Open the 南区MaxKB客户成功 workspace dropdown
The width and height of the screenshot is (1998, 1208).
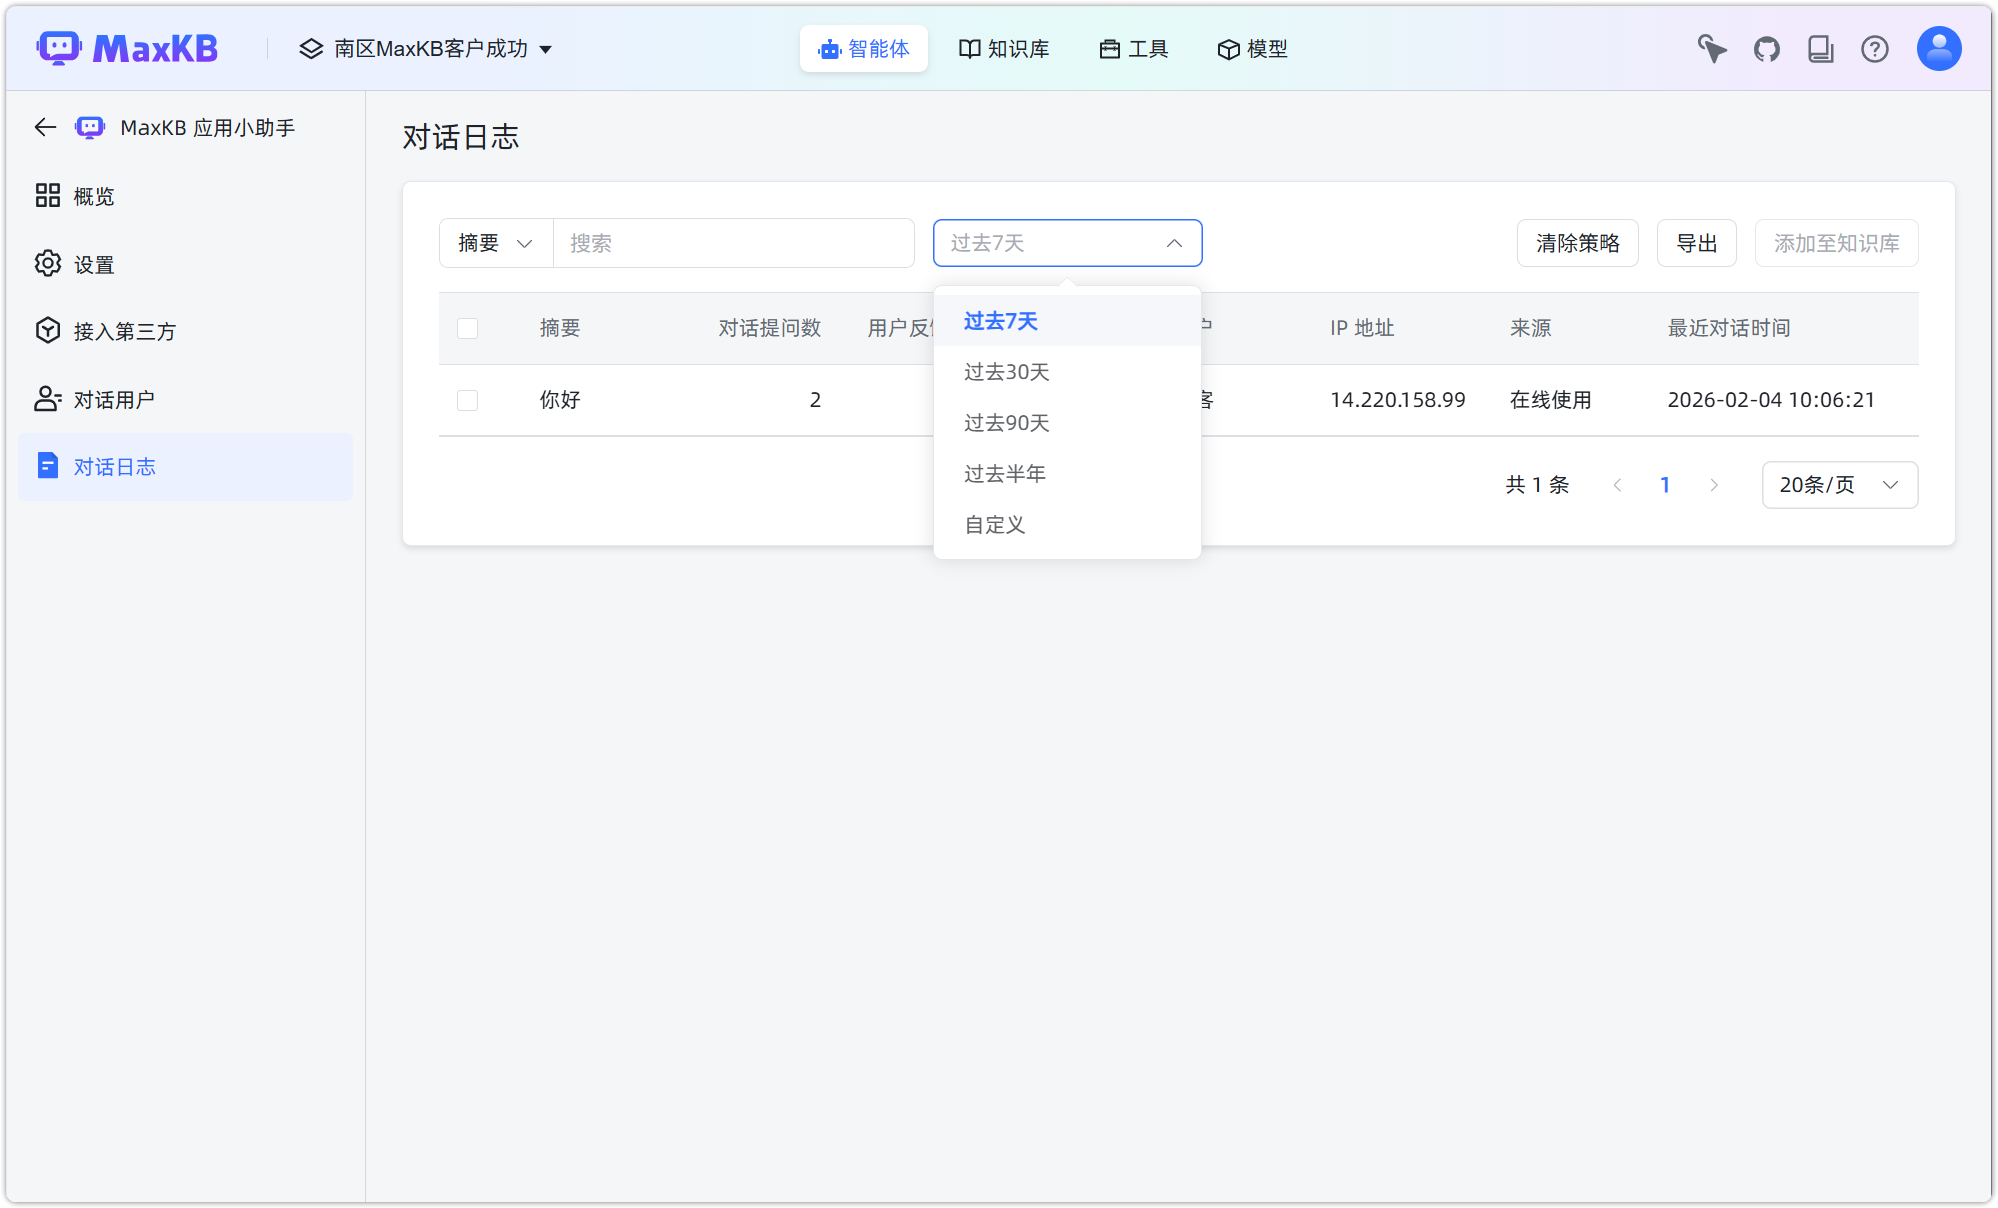tap(428, 48)
